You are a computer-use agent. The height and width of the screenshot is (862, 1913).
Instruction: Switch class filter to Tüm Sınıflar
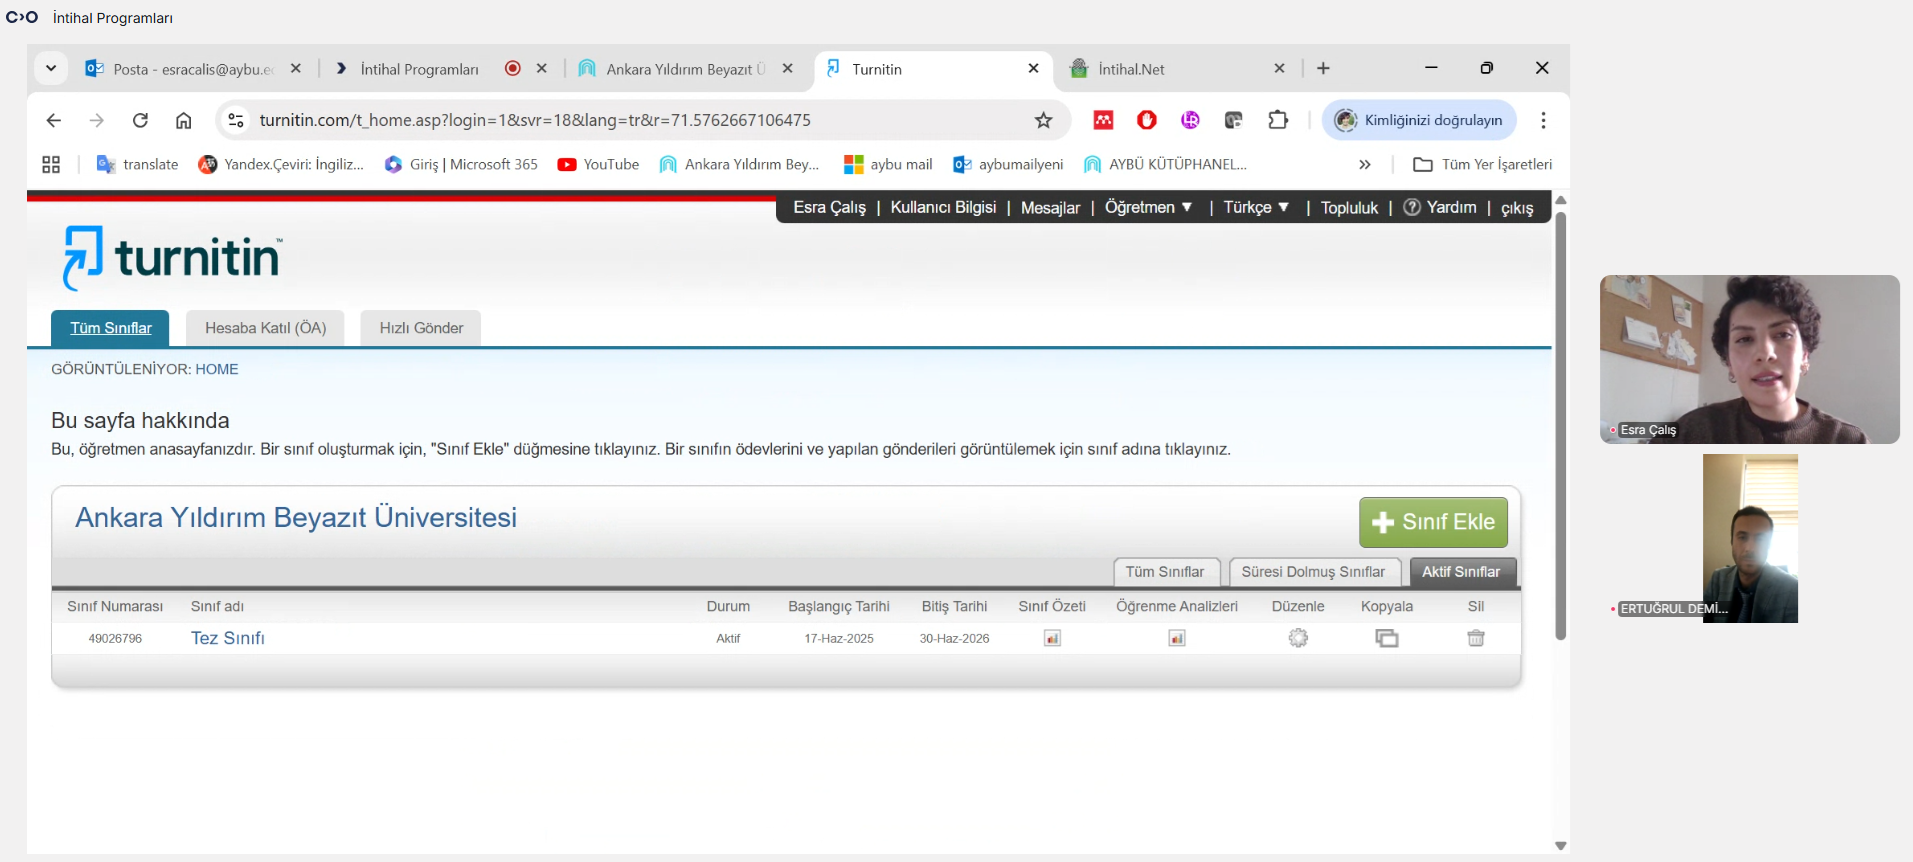tap(1165, 572)
